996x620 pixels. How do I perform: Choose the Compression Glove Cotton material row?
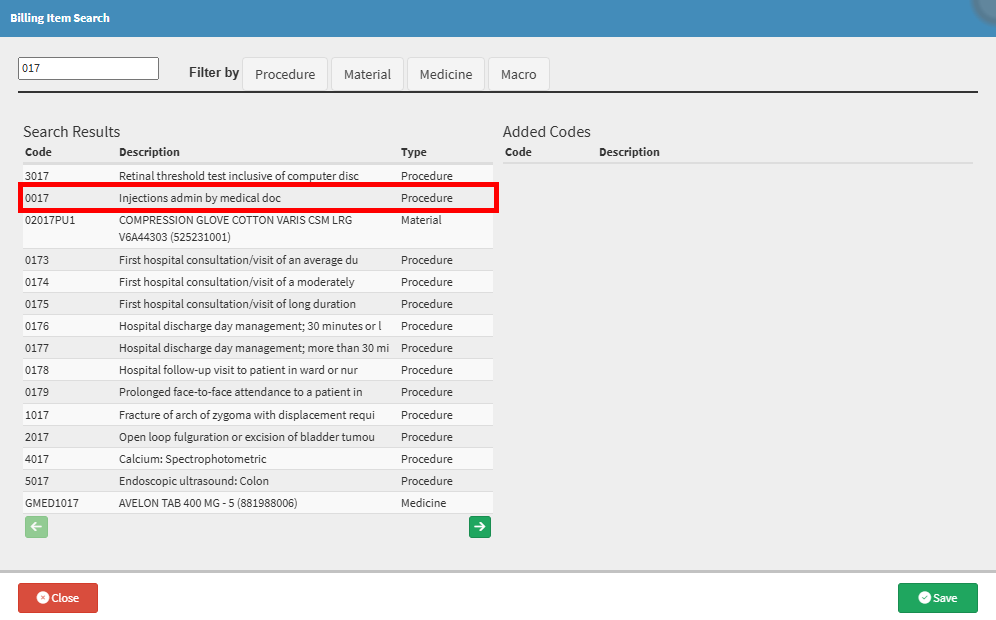coord(258,228)
